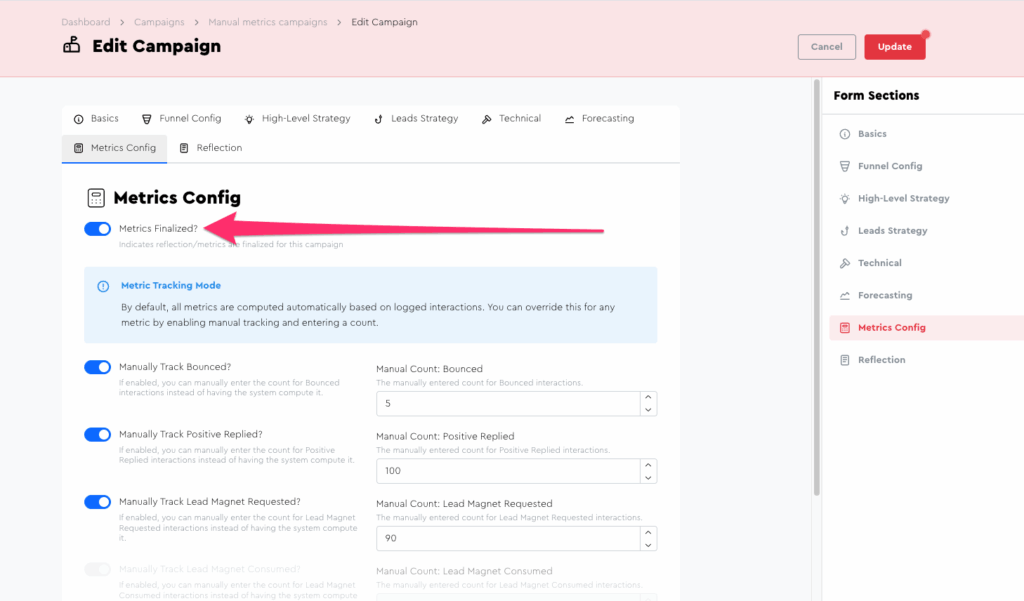Image resolution: width=1024 pixels, height=601 pixels.
Task: Click the Funnel Config icon in sidebar
Action: click(845, 166)
